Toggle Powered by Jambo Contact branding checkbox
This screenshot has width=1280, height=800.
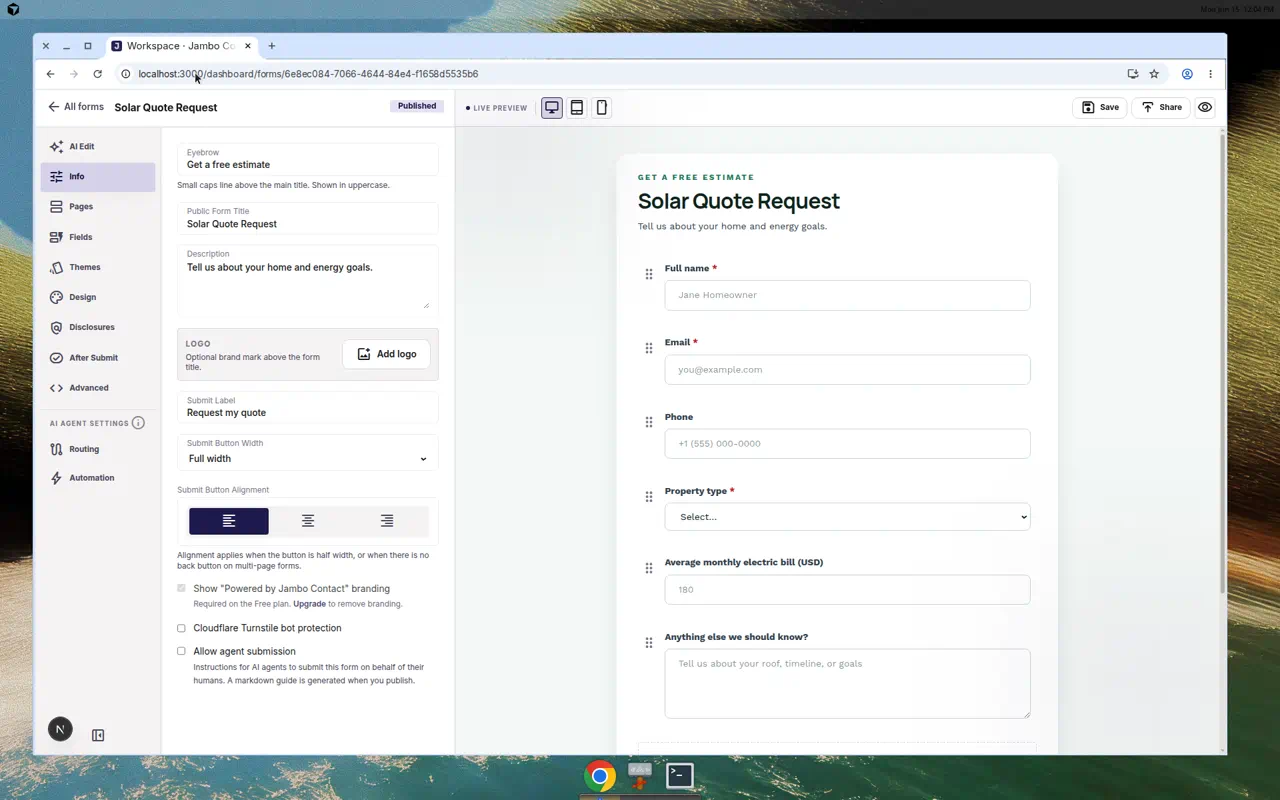(x=181, y=589)
